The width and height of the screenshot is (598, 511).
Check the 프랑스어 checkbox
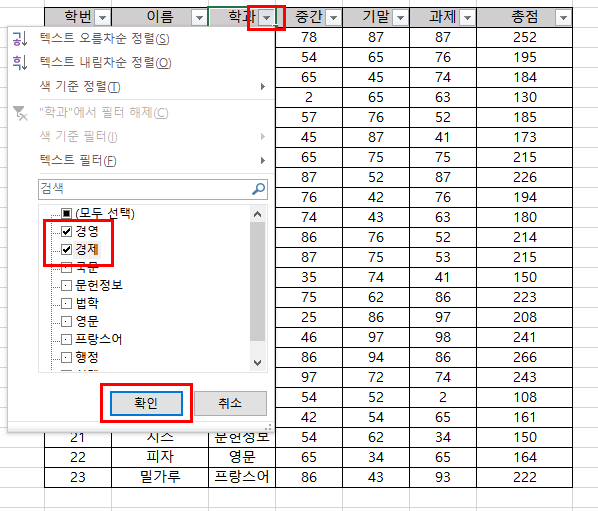pos(66,339)
